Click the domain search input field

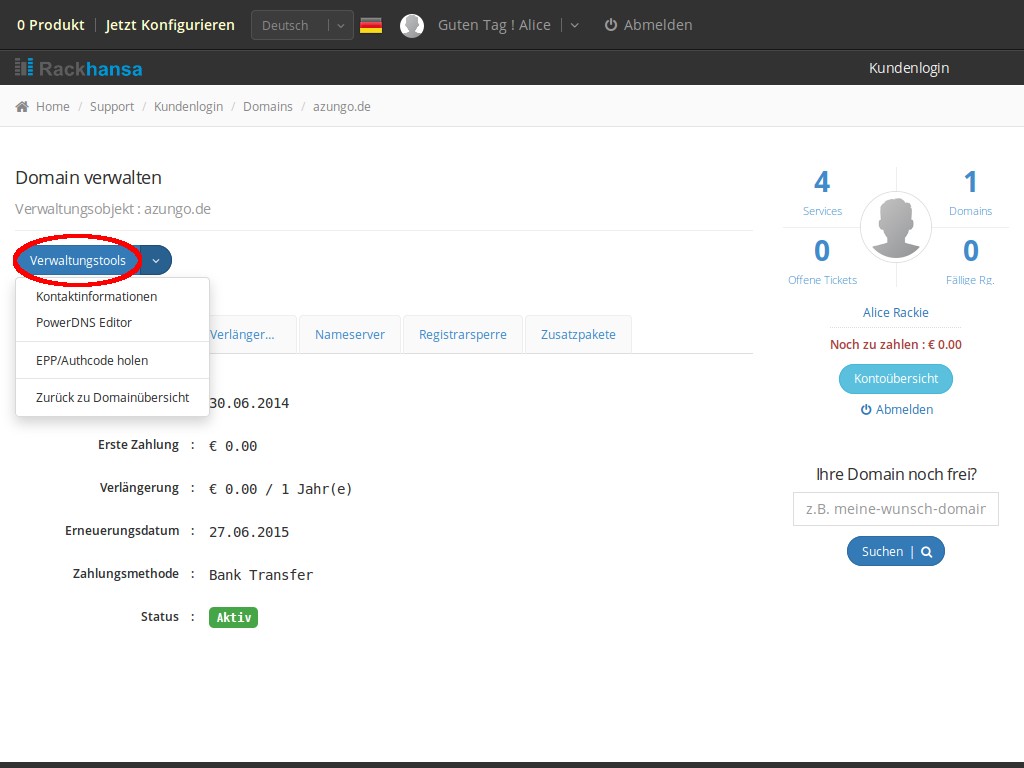point(896,509)
